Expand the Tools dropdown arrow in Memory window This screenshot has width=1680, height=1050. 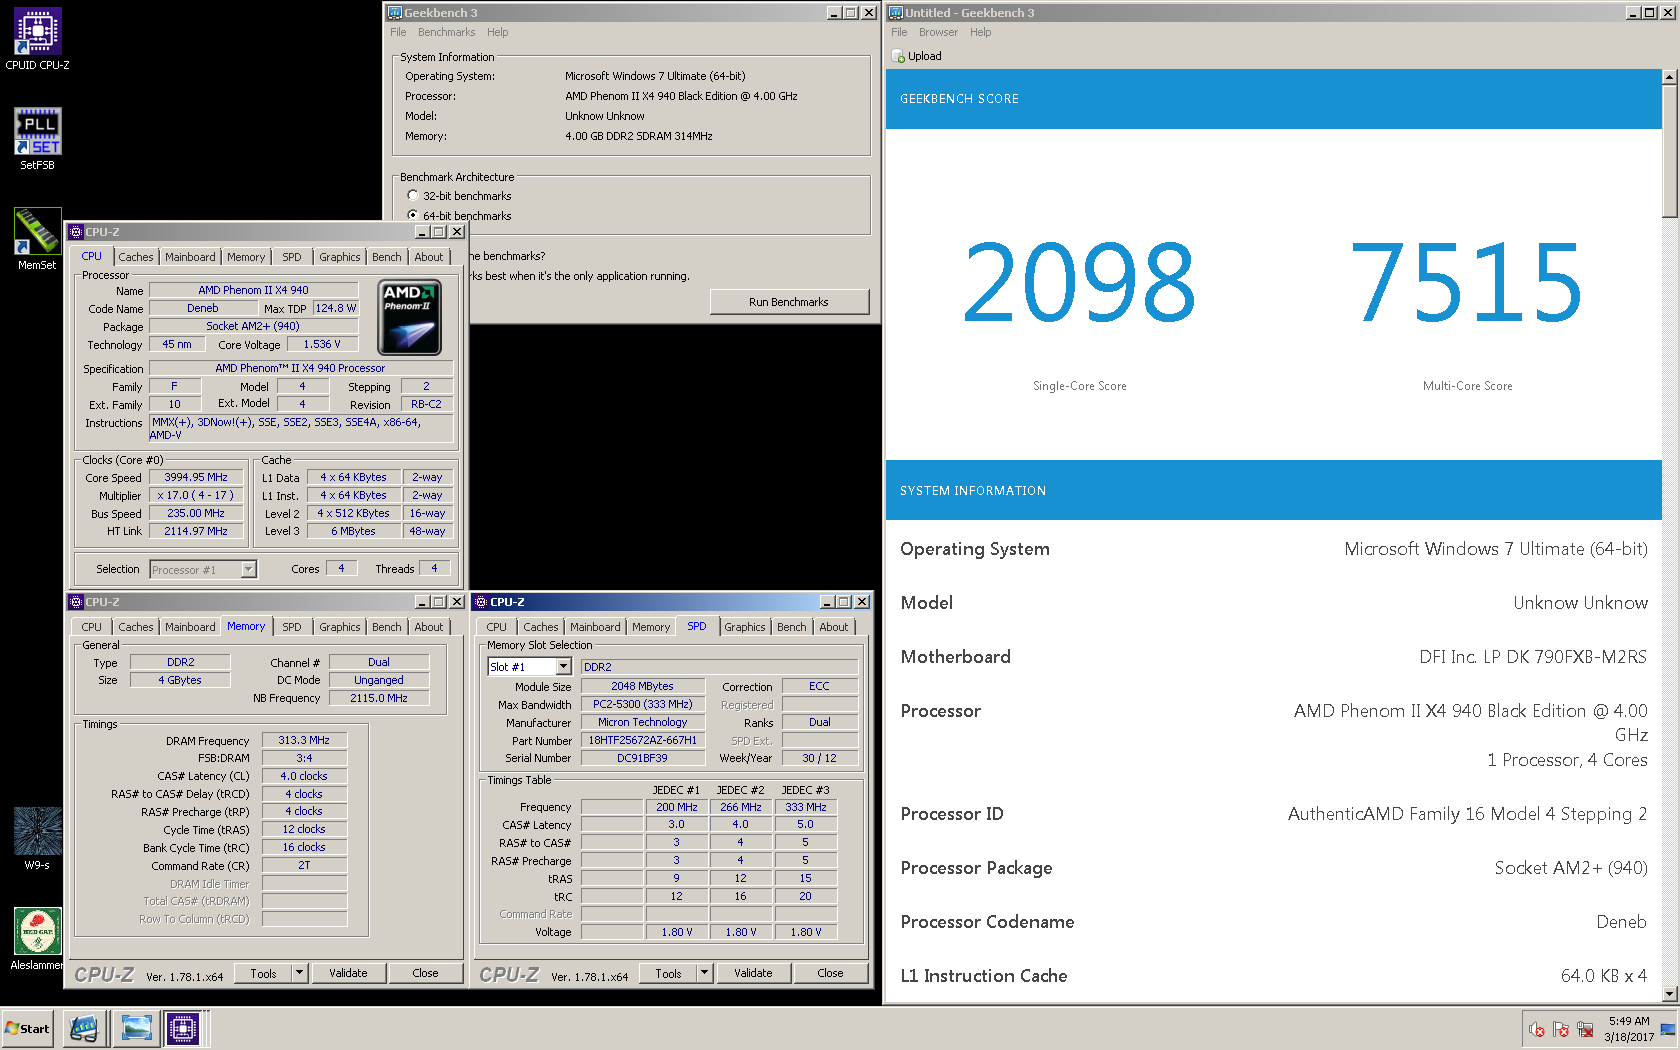299,973
